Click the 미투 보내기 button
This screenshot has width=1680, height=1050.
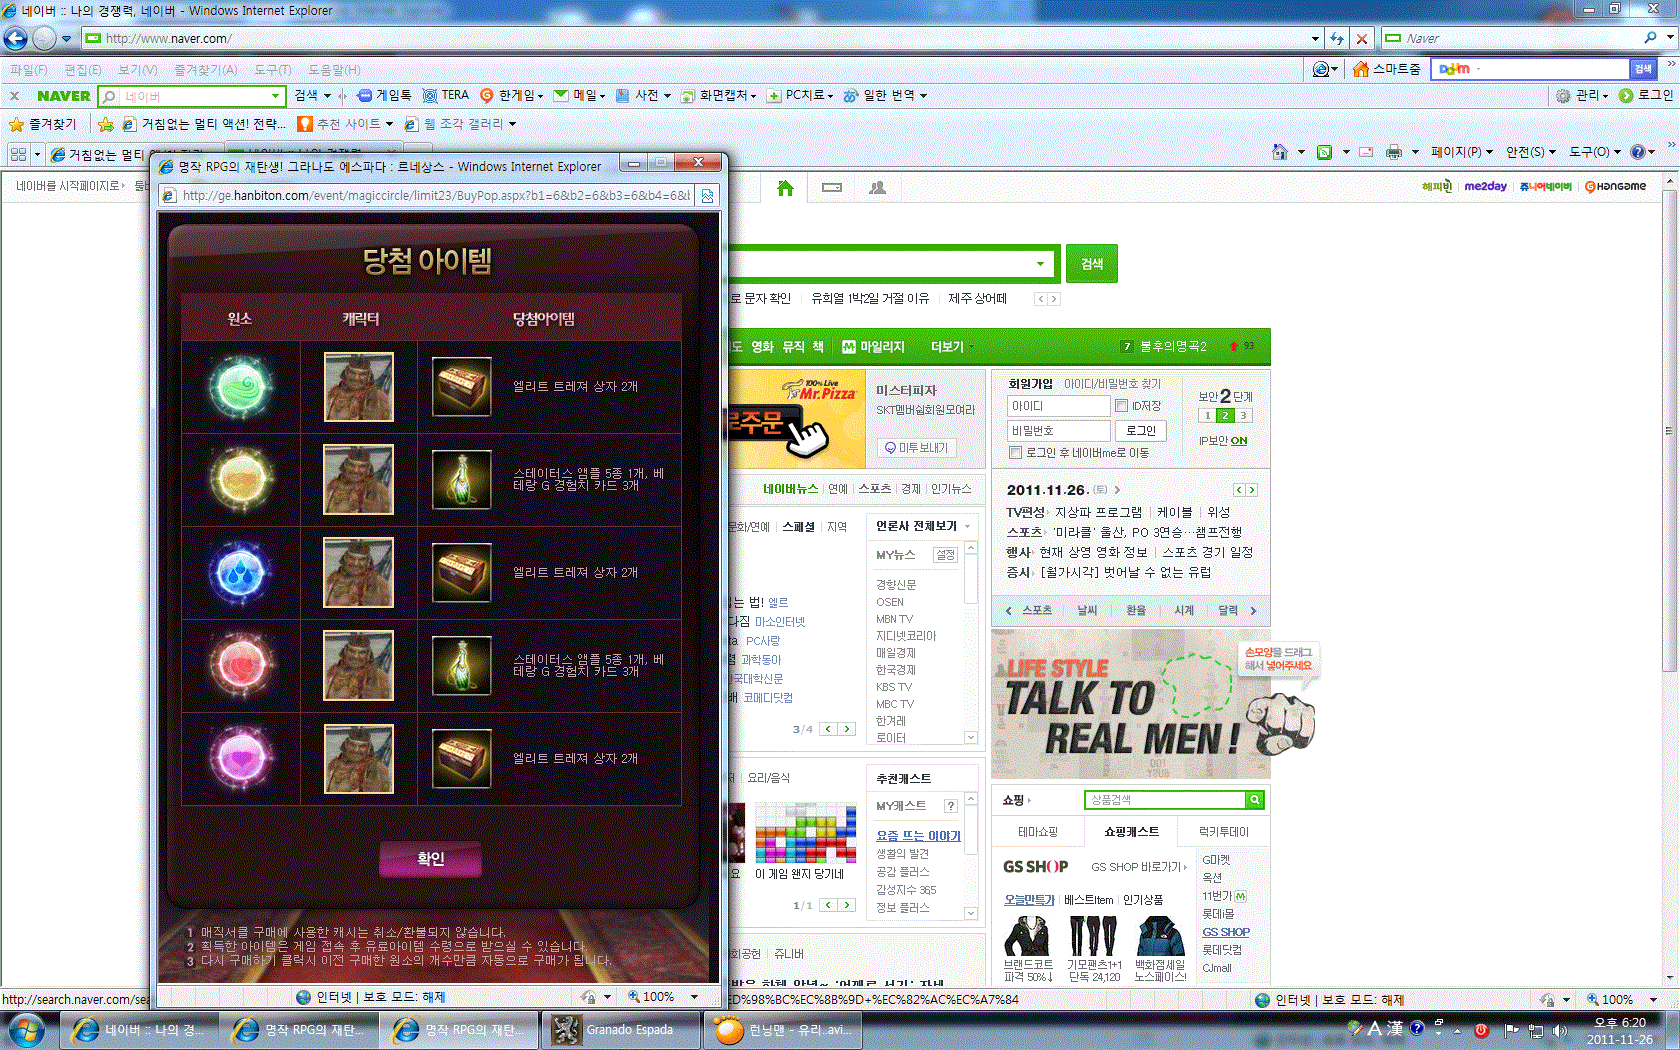[916, 448]
